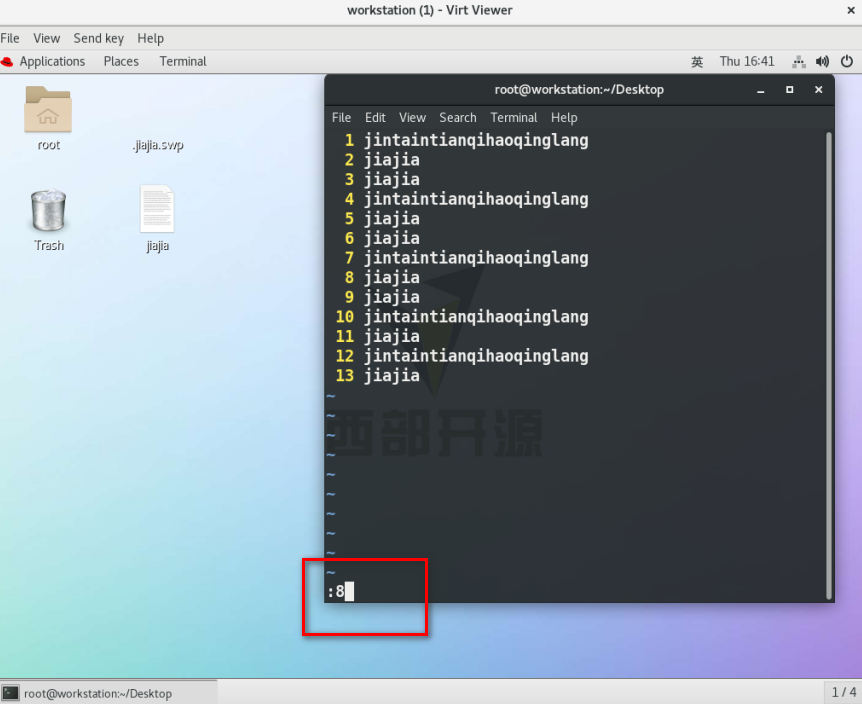Click line 5 jiajia text
Image resolution: width=862 pixels, height=704 pixels.
pos(391,219)
